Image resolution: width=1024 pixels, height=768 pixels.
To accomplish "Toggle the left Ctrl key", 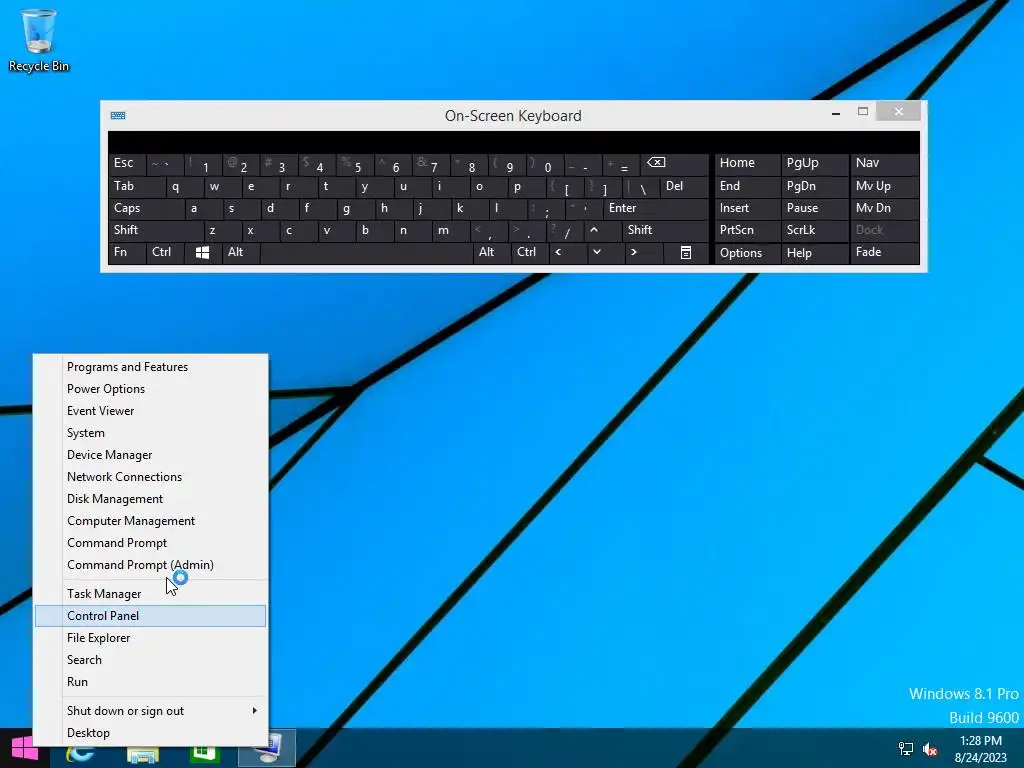I will click(x=165, y=253).
